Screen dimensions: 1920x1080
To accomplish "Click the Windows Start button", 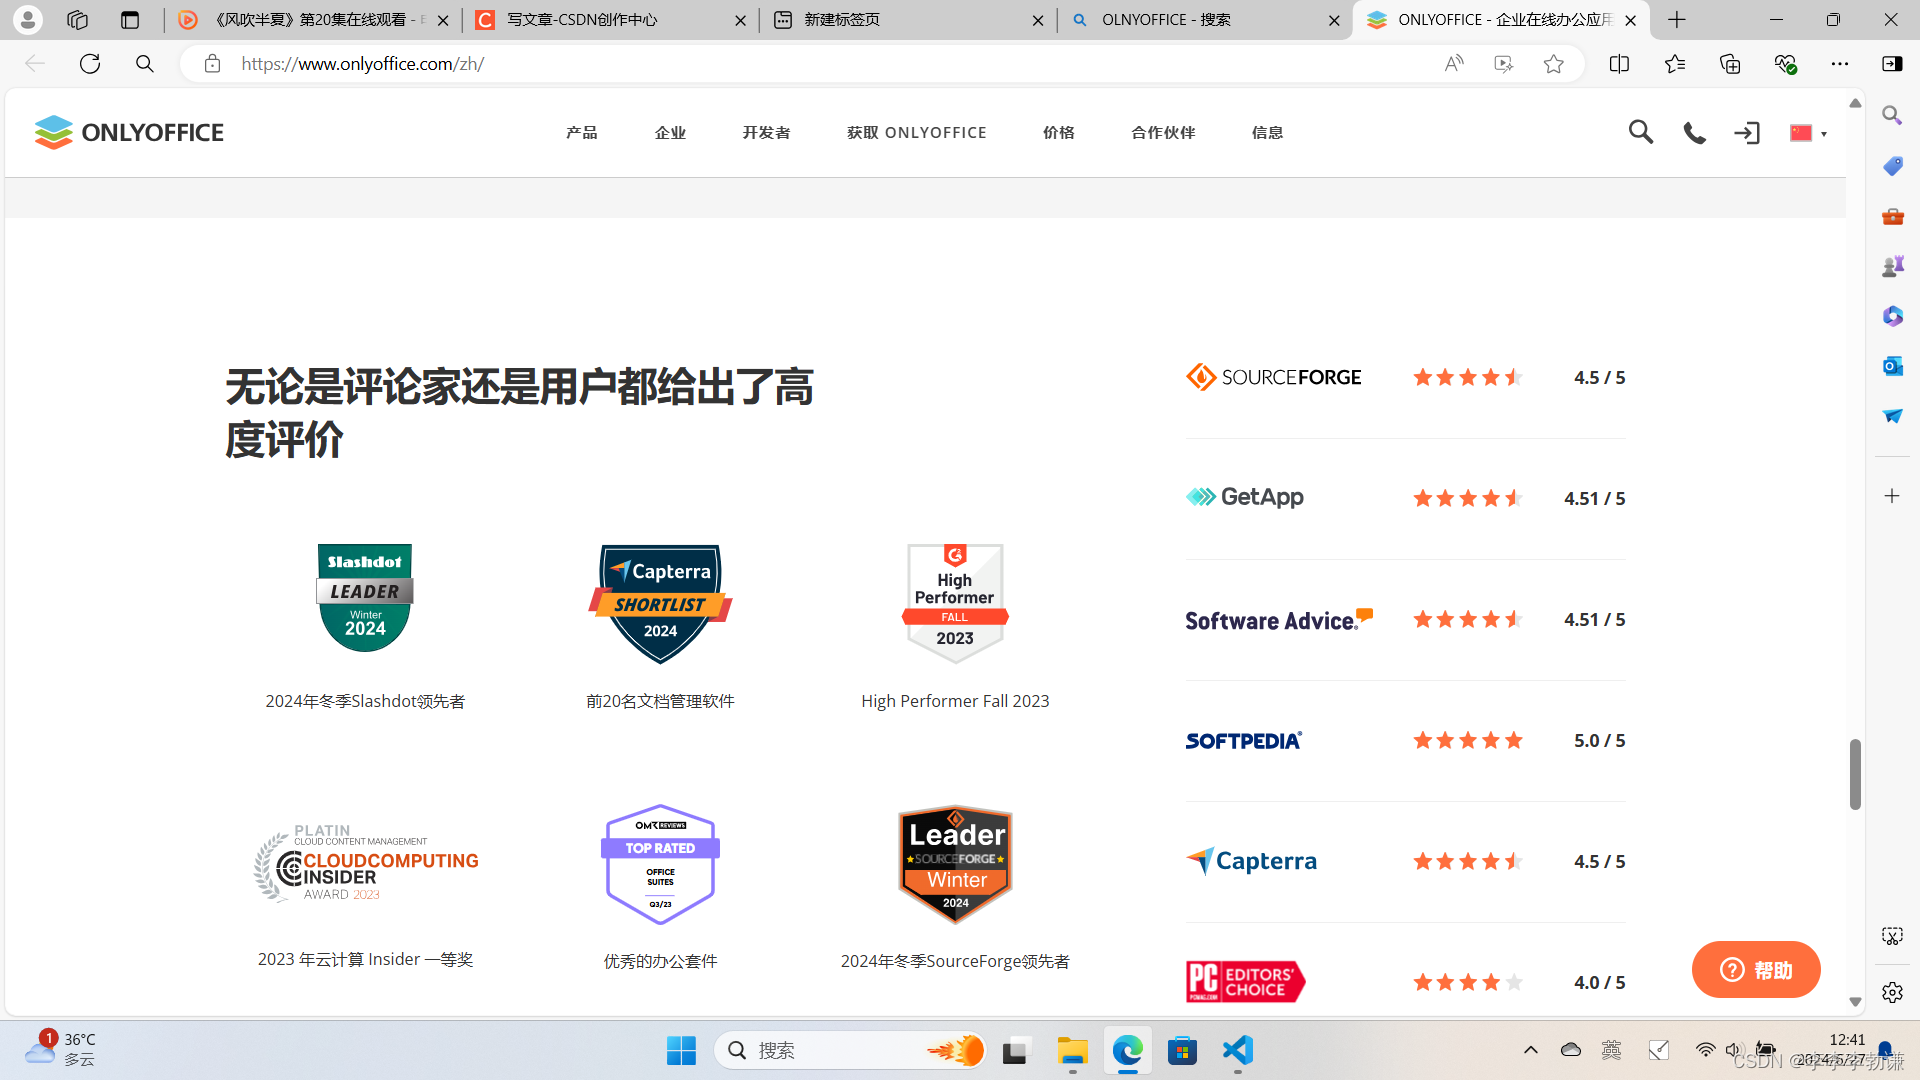I will click(681, 1050).
